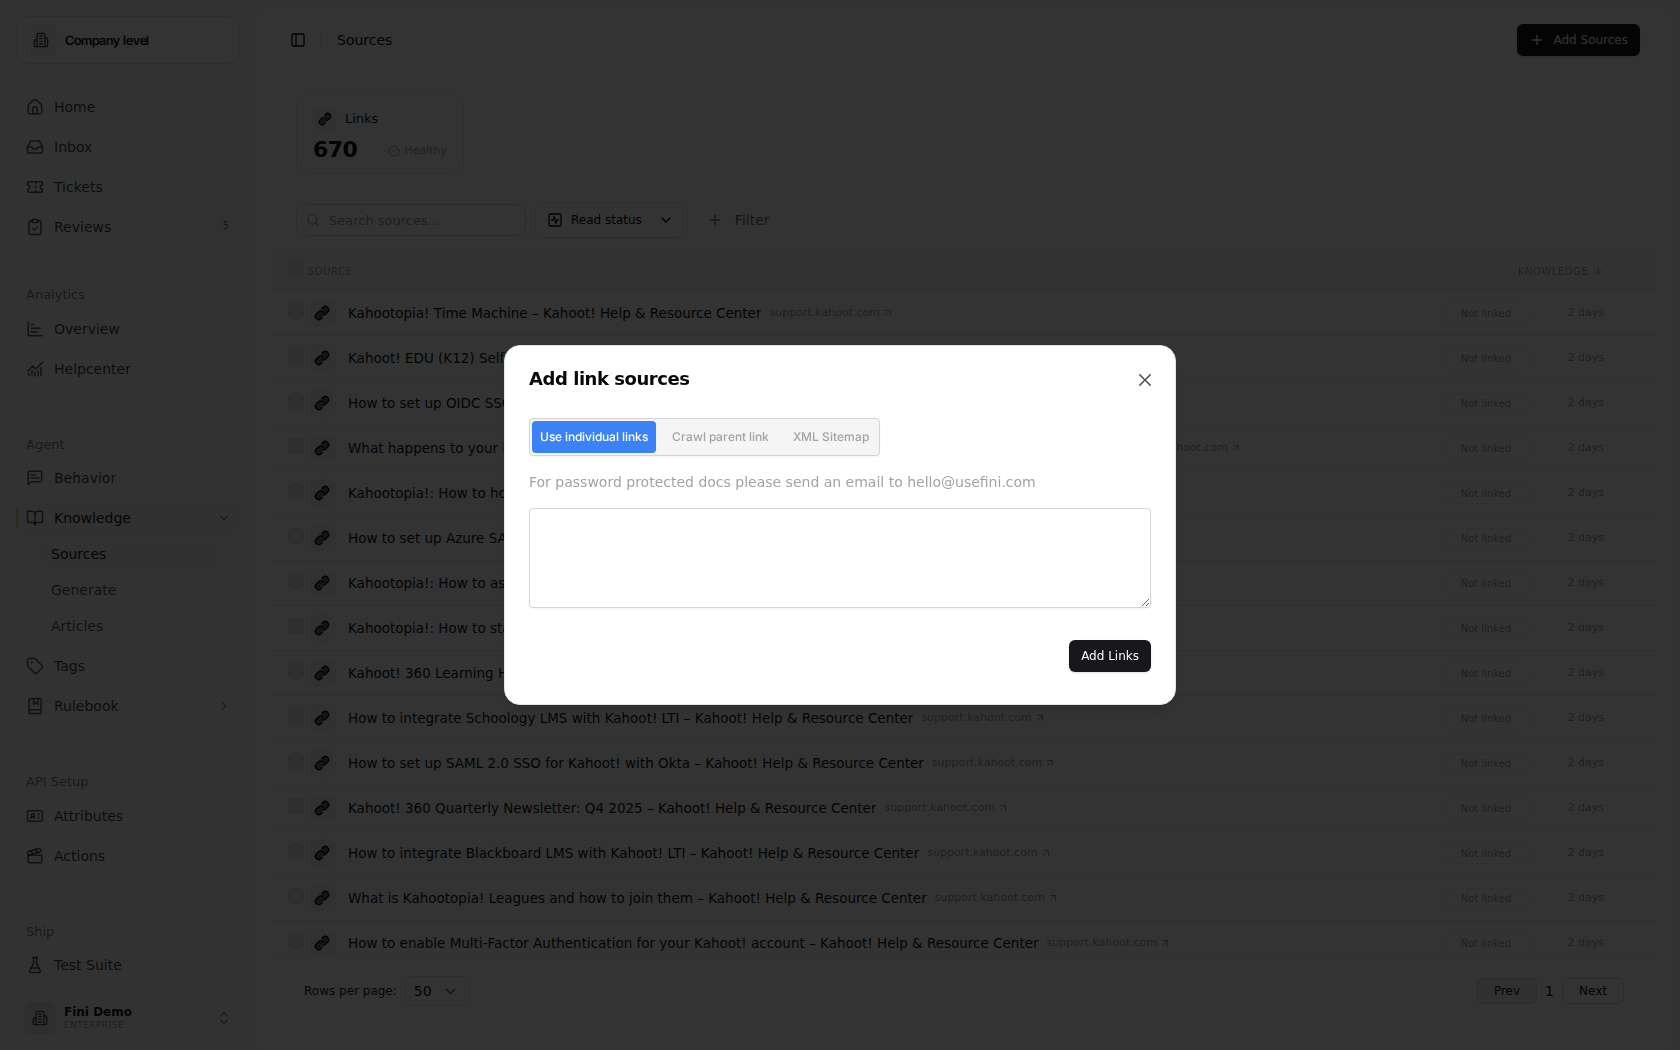
Task: Click the Add Links button
Action: coord(1110,656)
